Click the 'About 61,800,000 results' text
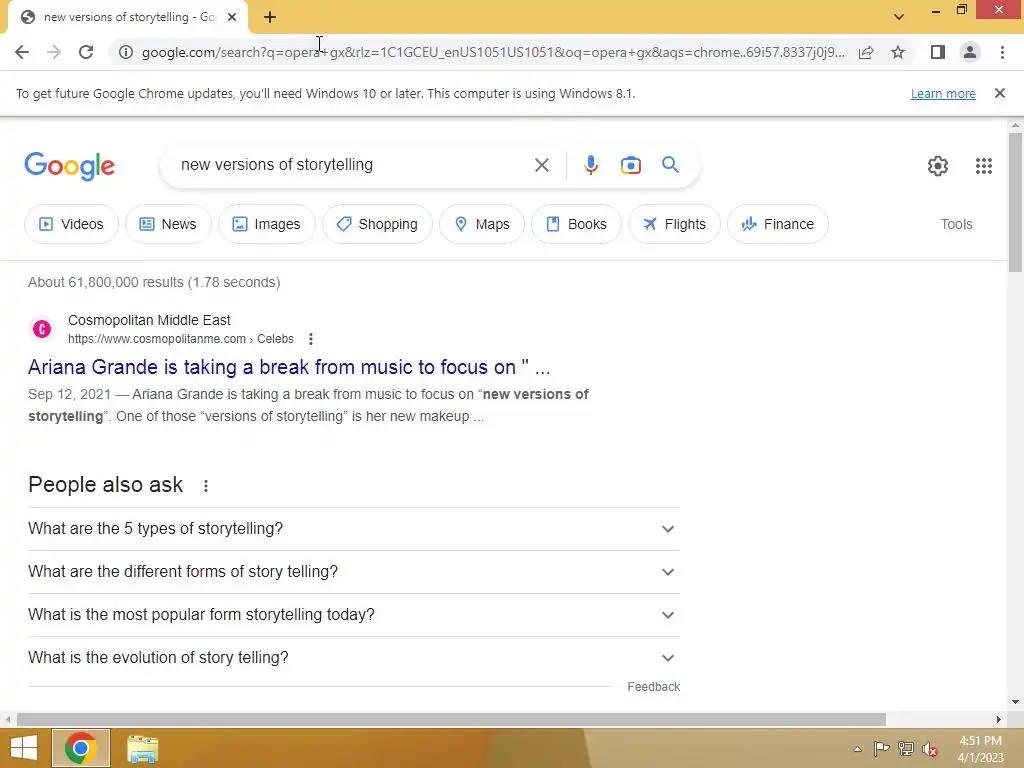The image size is (1024, 768). pos(154,282)
